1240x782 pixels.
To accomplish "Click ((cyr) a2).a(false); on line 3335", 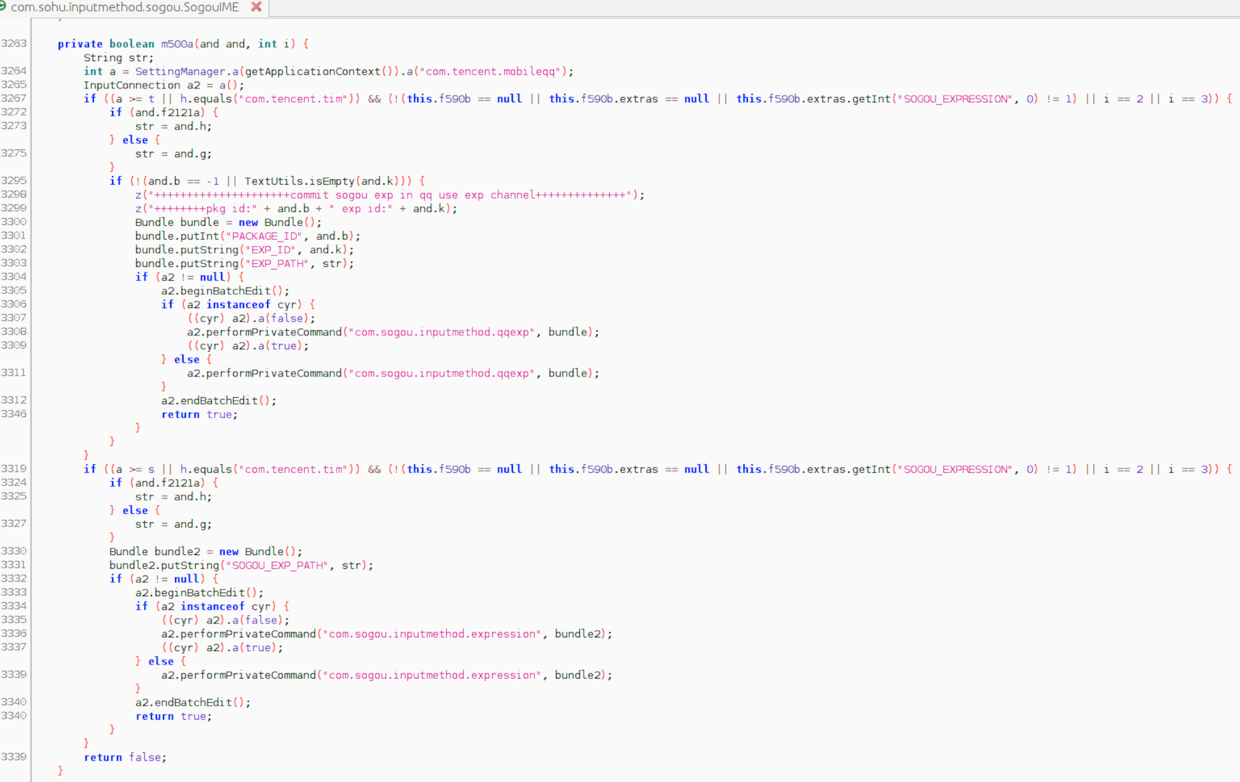I will 225,620.
